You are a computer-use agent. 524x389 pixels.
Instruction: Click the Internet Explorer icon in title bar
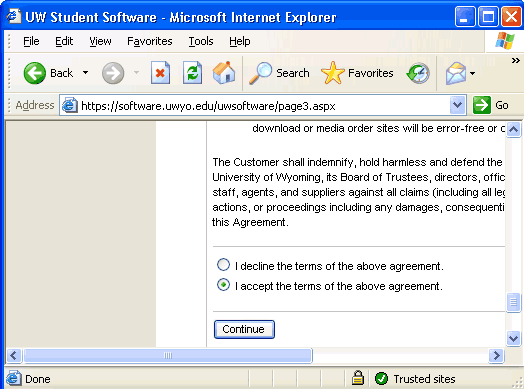pos(14,16)
